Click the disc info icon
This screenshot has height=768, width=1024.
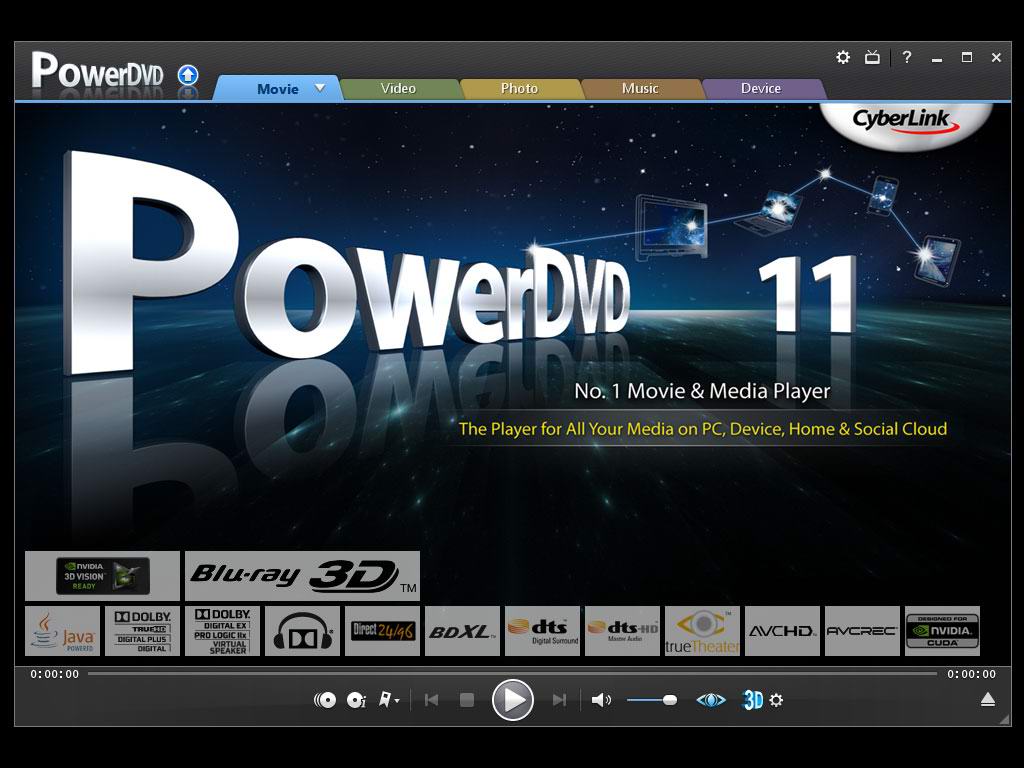[356, 700]
